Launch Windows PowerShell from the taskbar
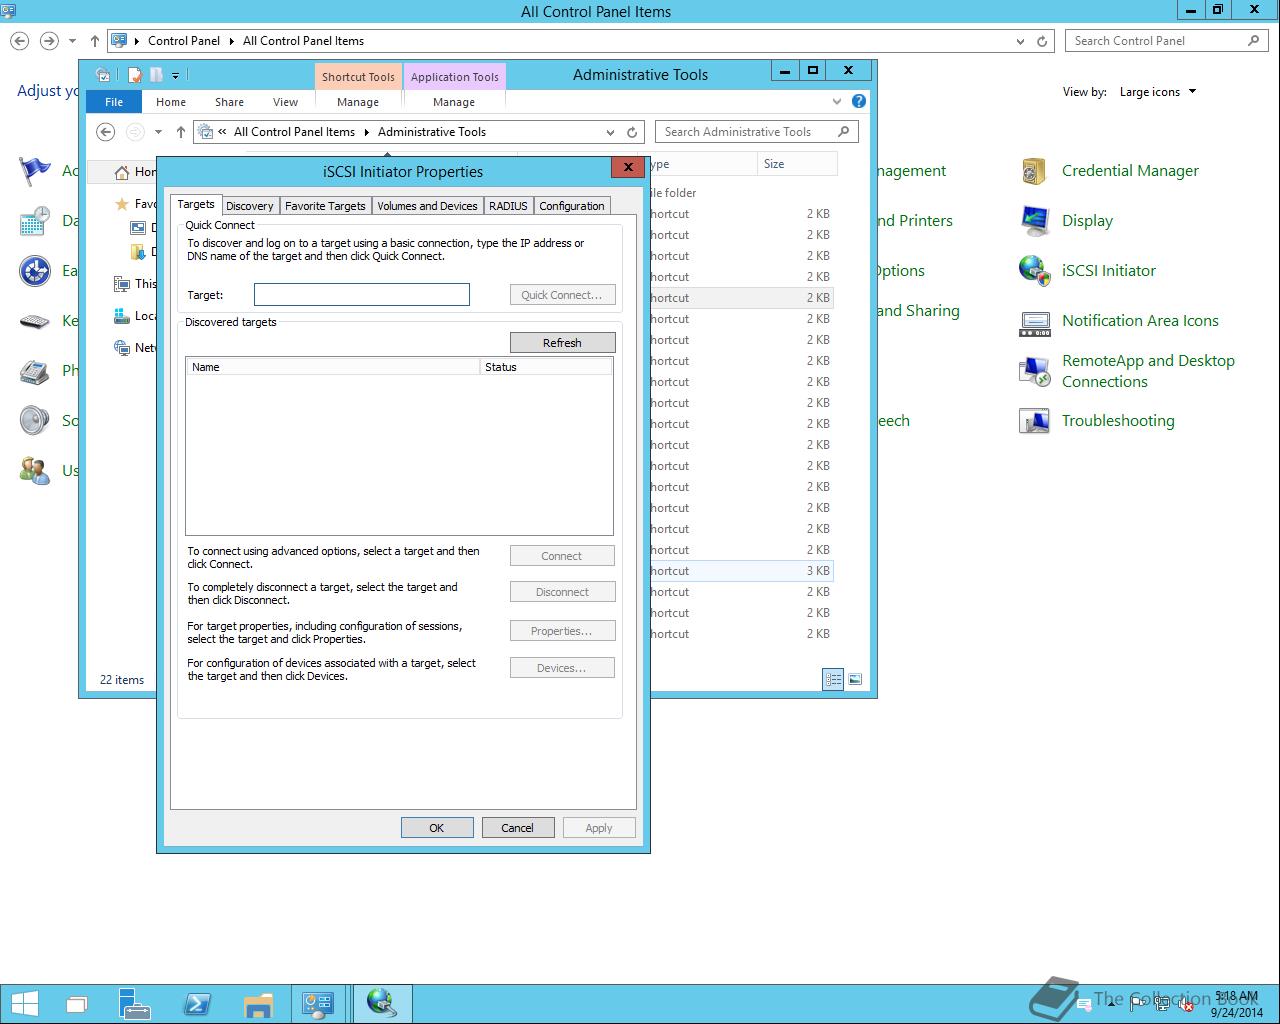1280x1024 pixels. point(196,1004)
